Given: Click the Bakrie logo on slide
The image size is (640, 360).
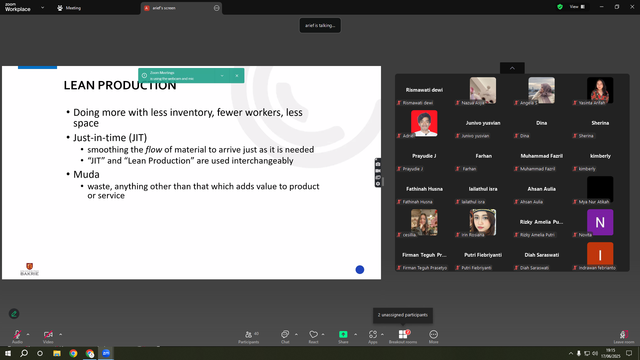Looking at the screenshot, I should click(29, 269).
